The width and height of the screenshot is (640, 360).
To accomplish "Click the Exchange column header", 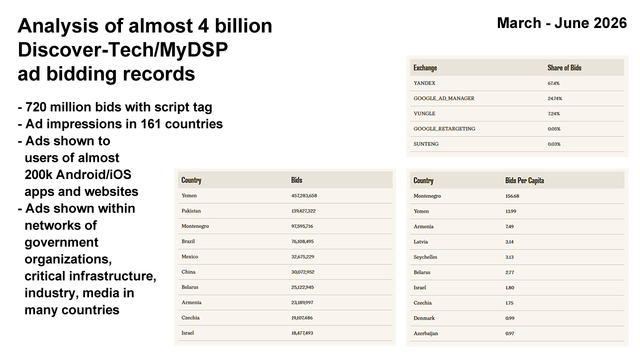I will (425, 68).
